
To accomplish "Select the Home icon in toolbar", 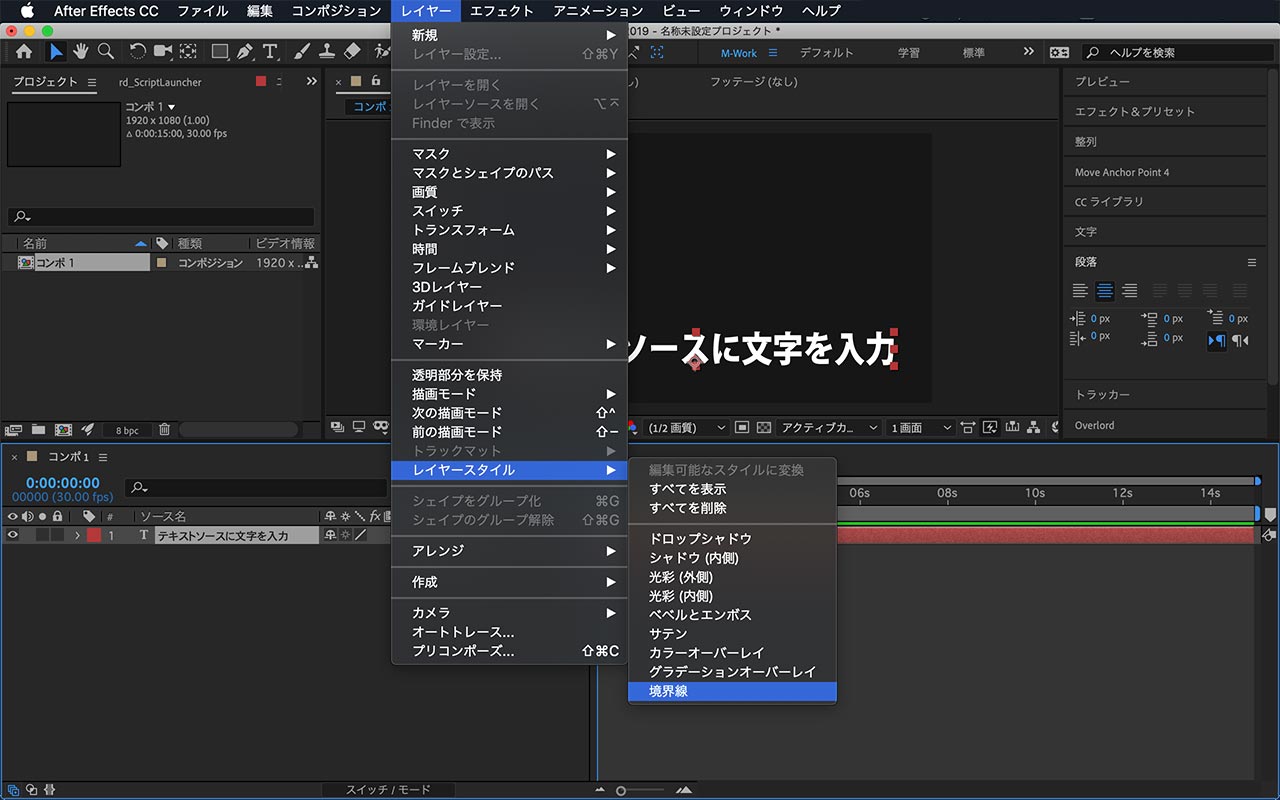I will click(x=24, y=52).
